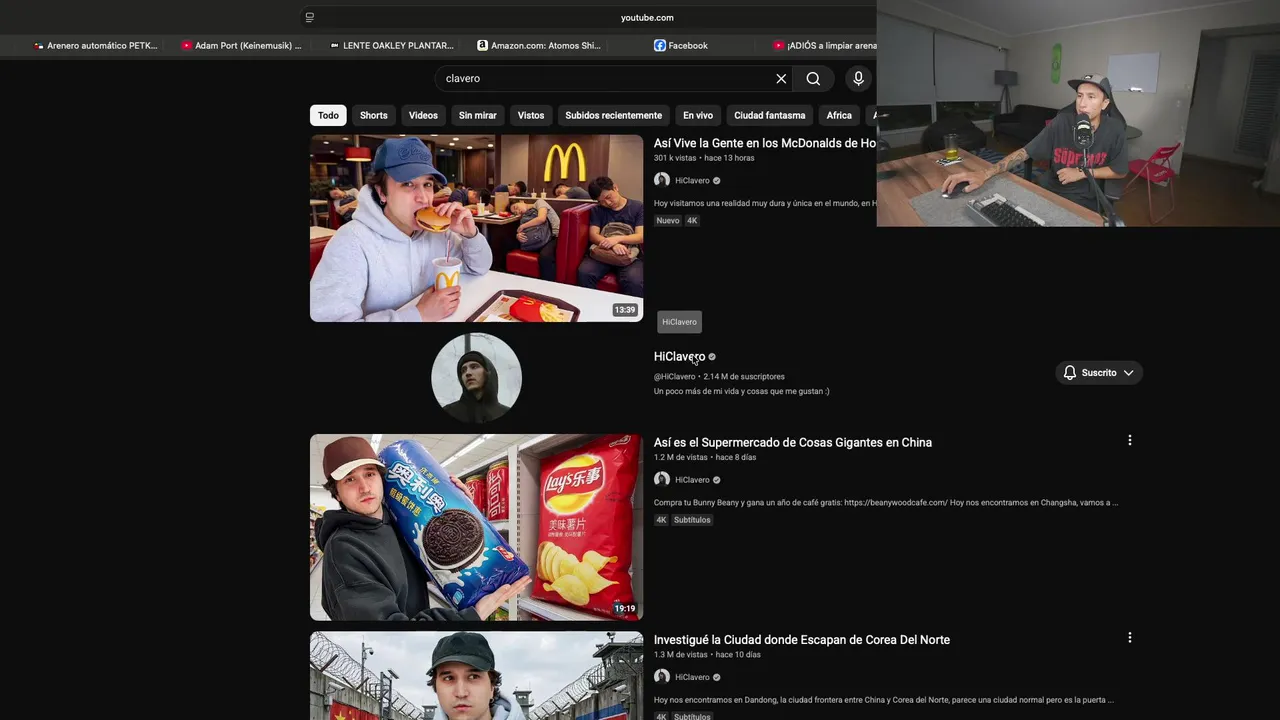Click the bell icon on Suscrito button

pos(1070,373)
